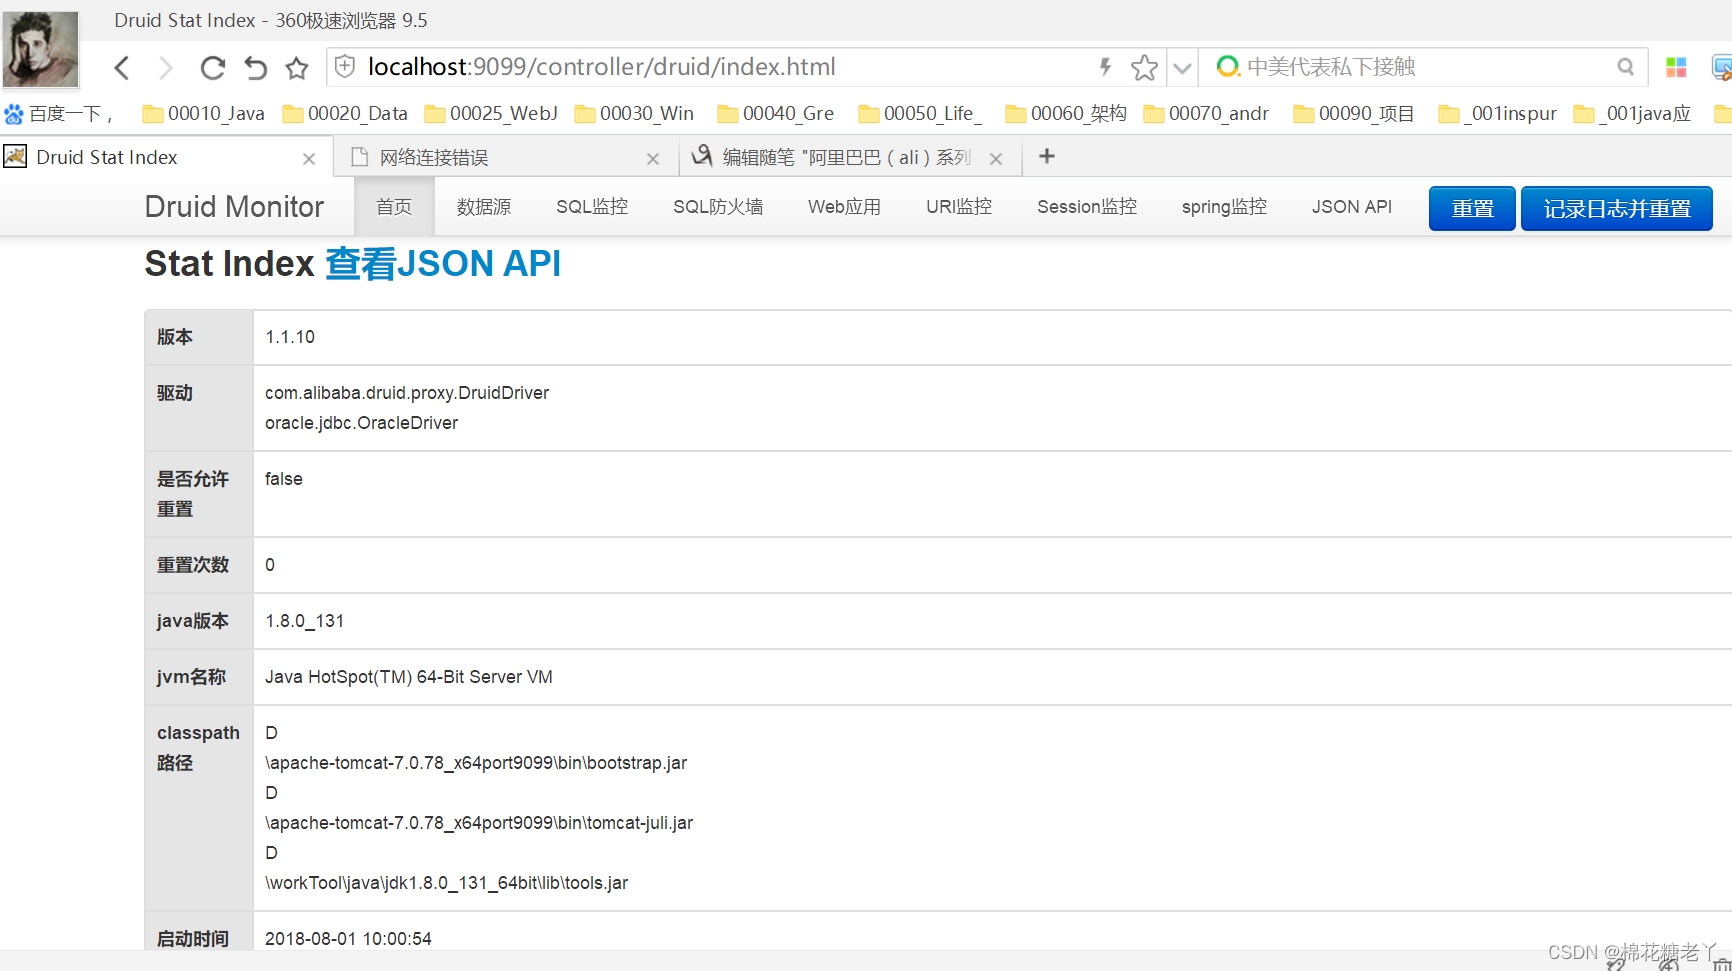Click the browser forward arrow

166,67
